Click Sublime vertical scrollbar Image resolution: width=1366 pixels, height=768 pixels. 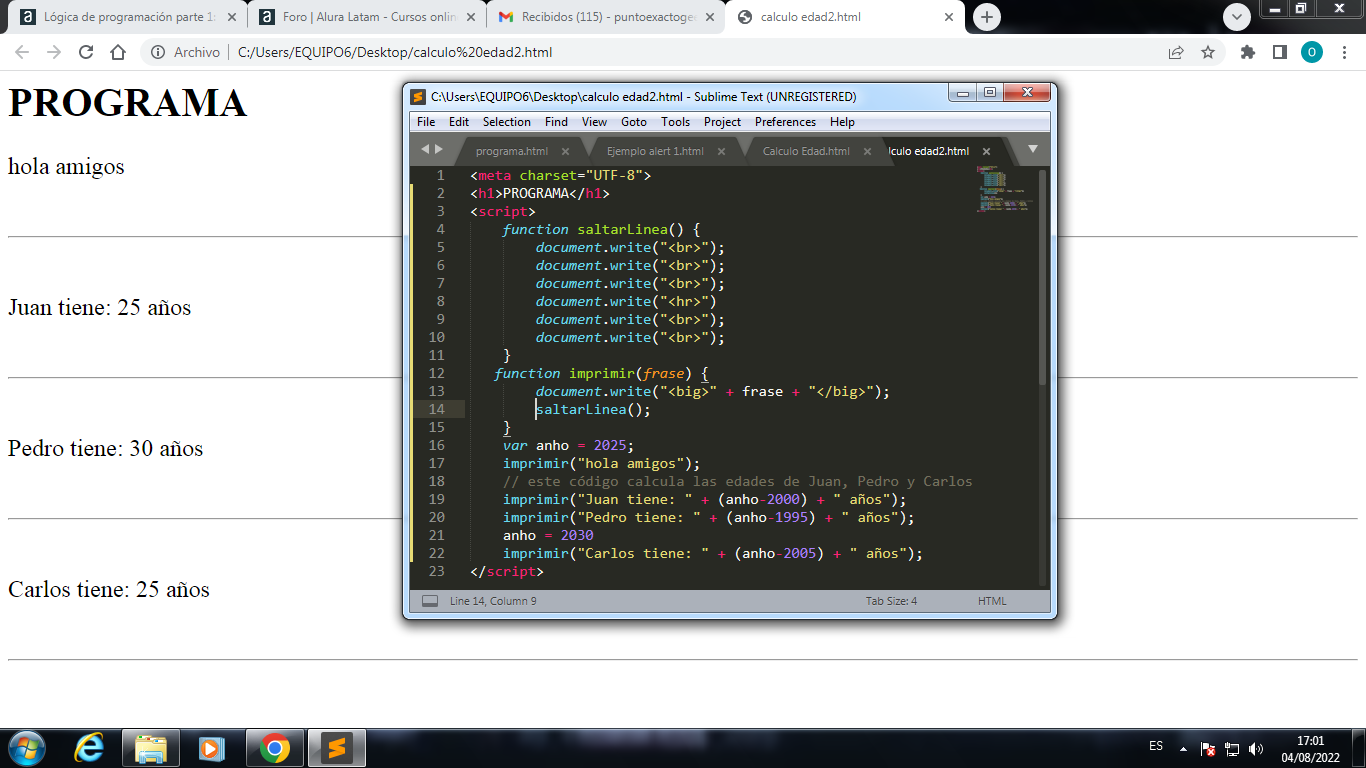pos(1043,278)
